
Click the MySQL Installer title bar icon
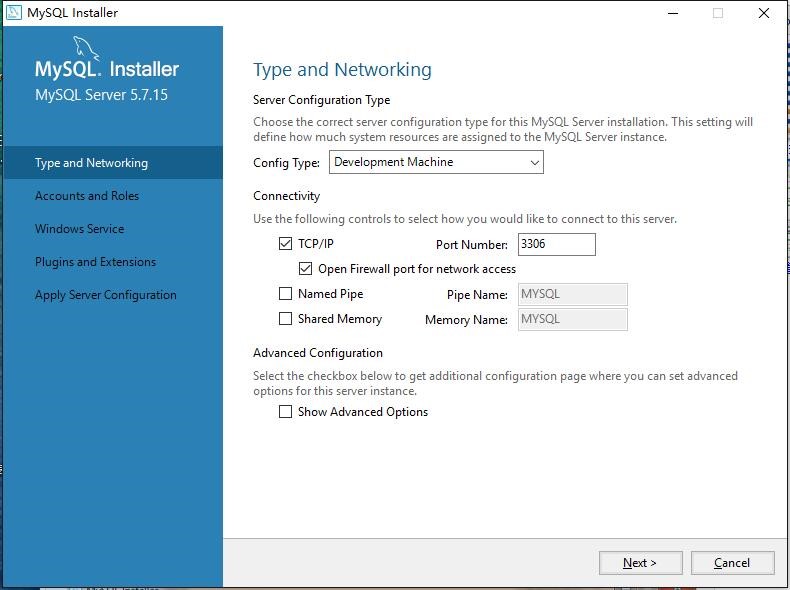[x=14, y=13]
